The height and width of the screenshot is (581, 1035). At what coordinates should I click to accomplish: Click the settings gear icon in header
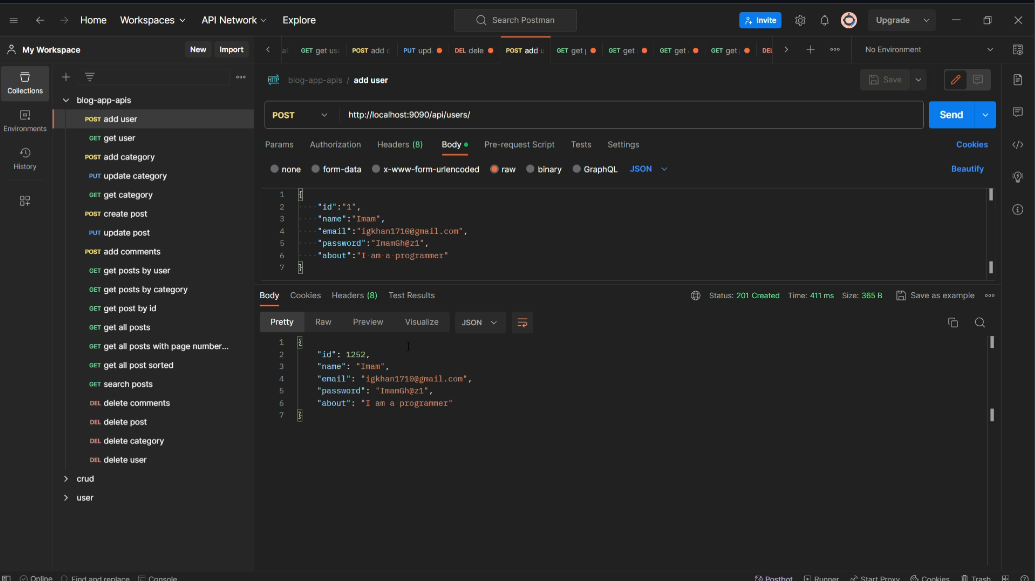(x=800, y=20)
